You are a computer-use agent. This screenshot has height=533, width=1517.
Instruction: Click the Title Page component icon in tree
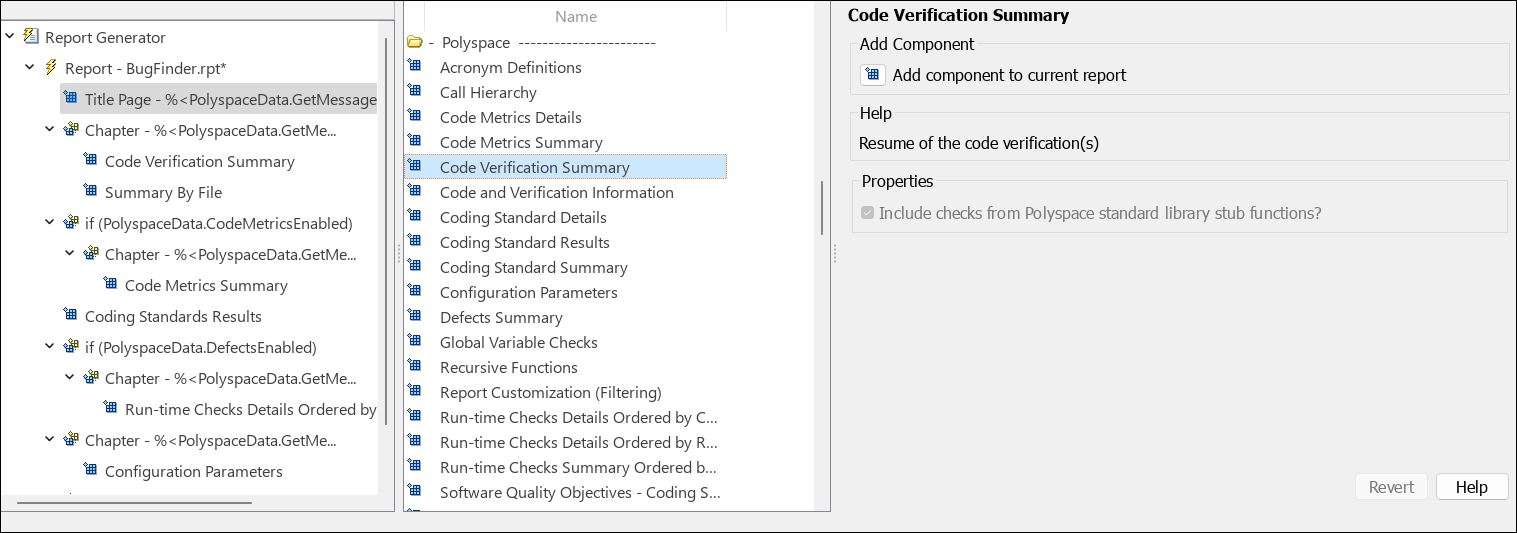click(70, 99)
